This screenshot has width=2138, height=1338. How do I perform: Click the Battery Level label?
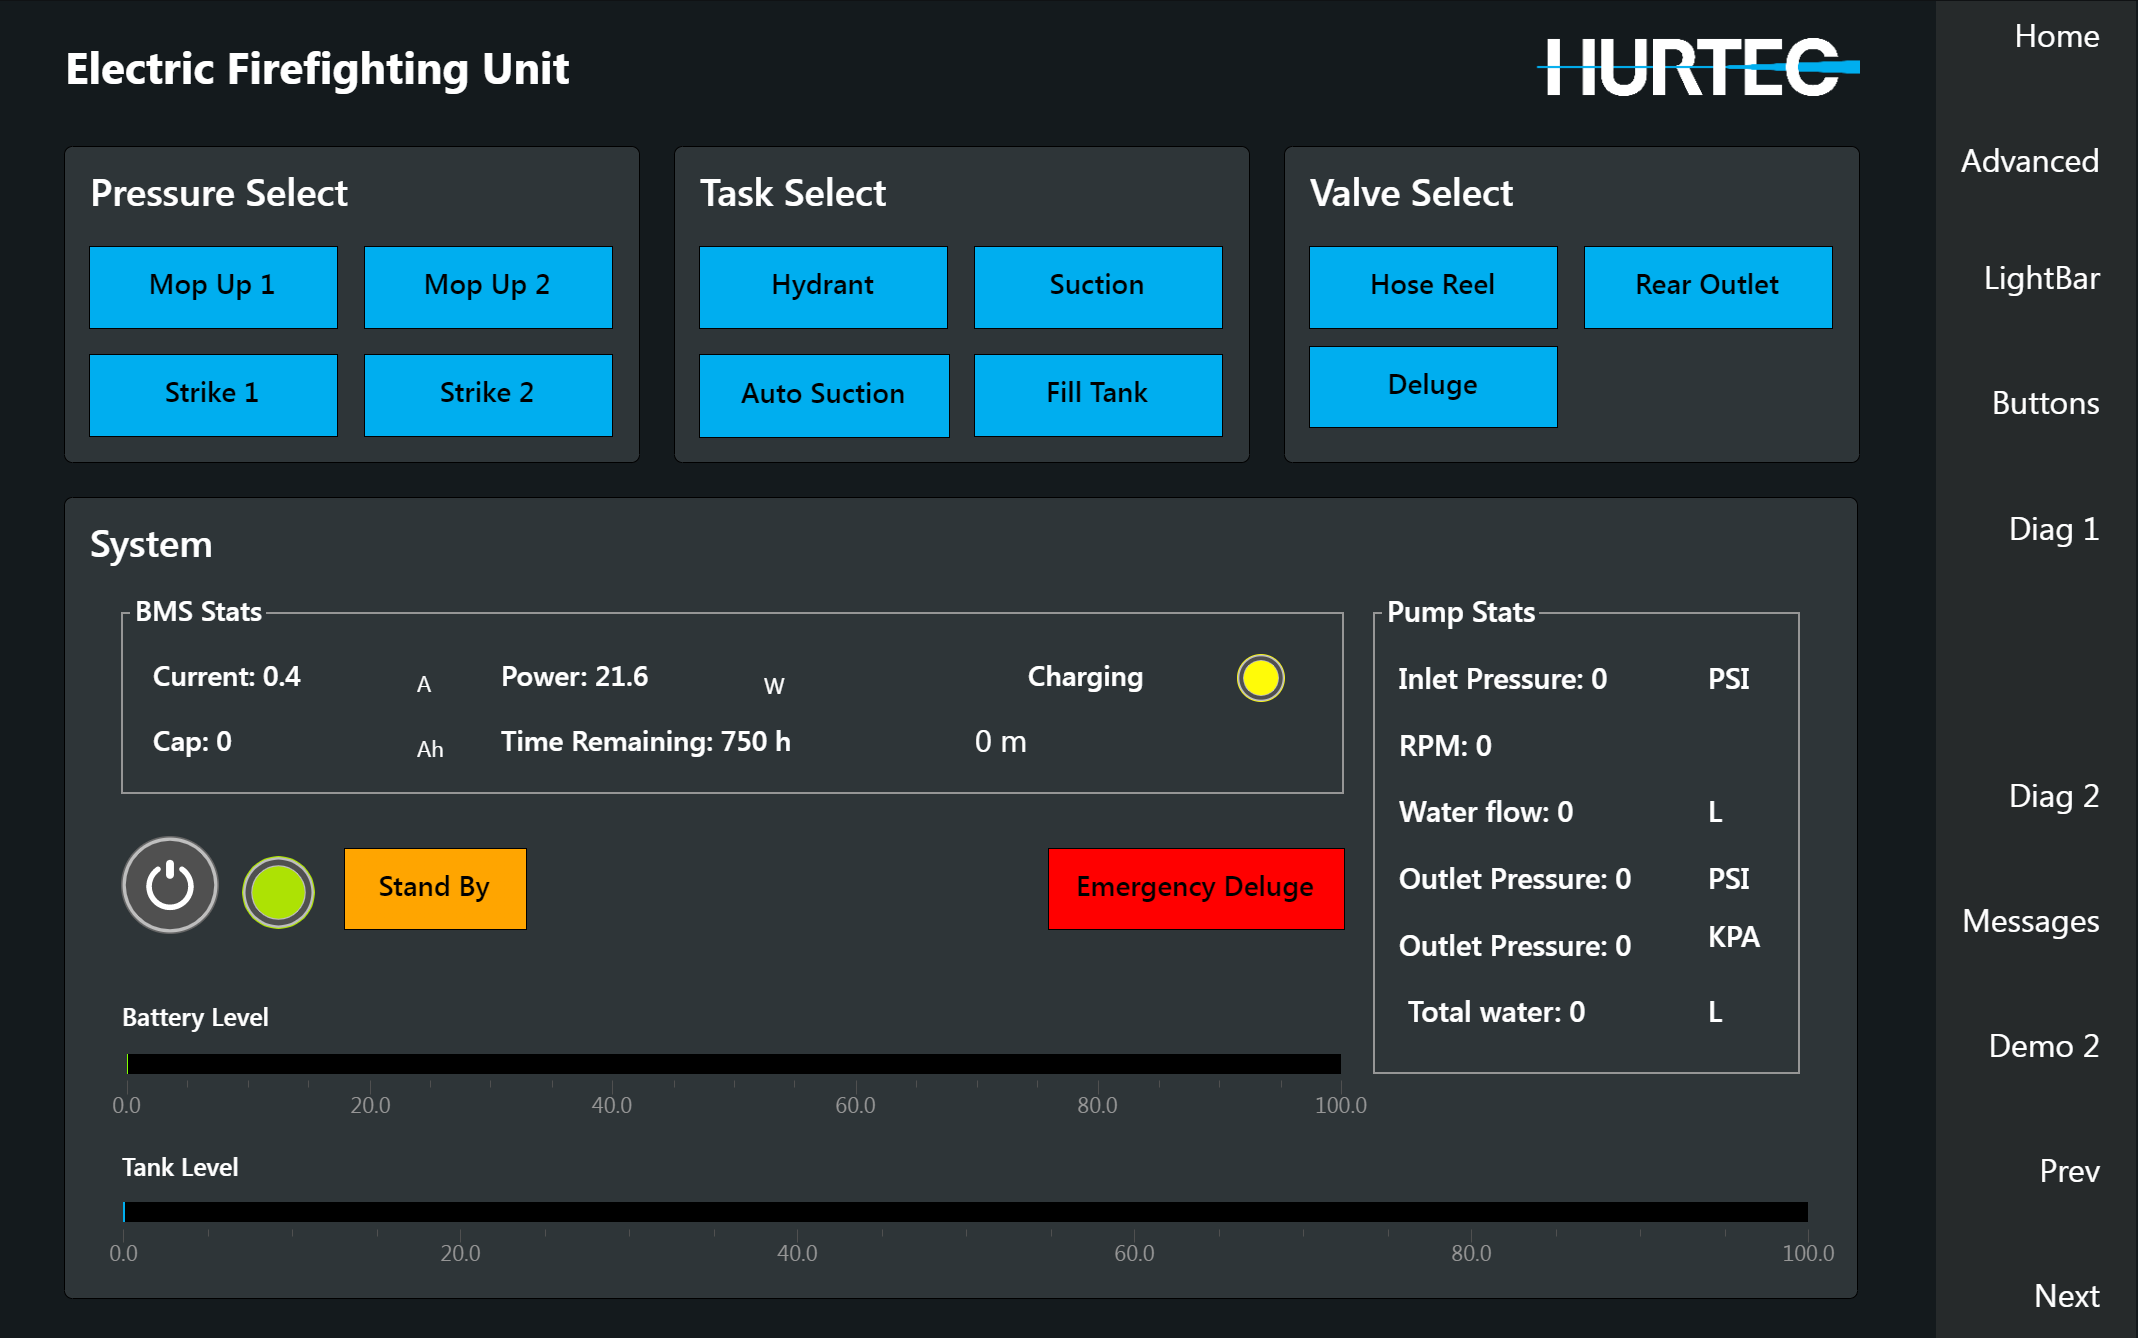click(195, 1018)
